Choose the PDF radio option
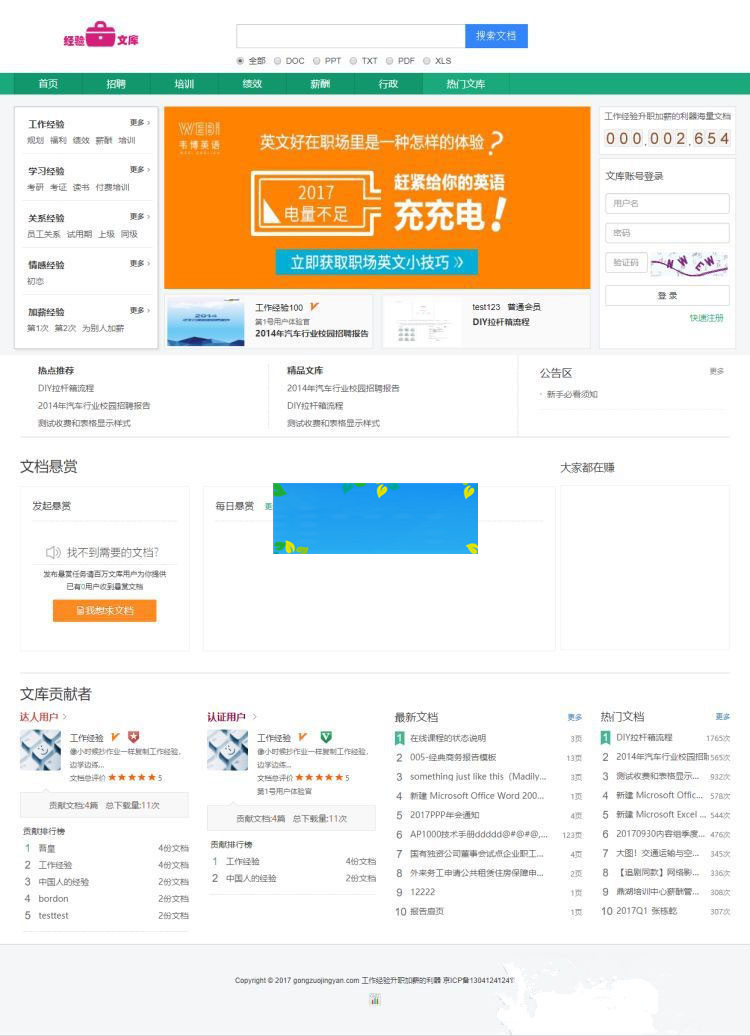The image size is (750, 1036). pos(390,61)
